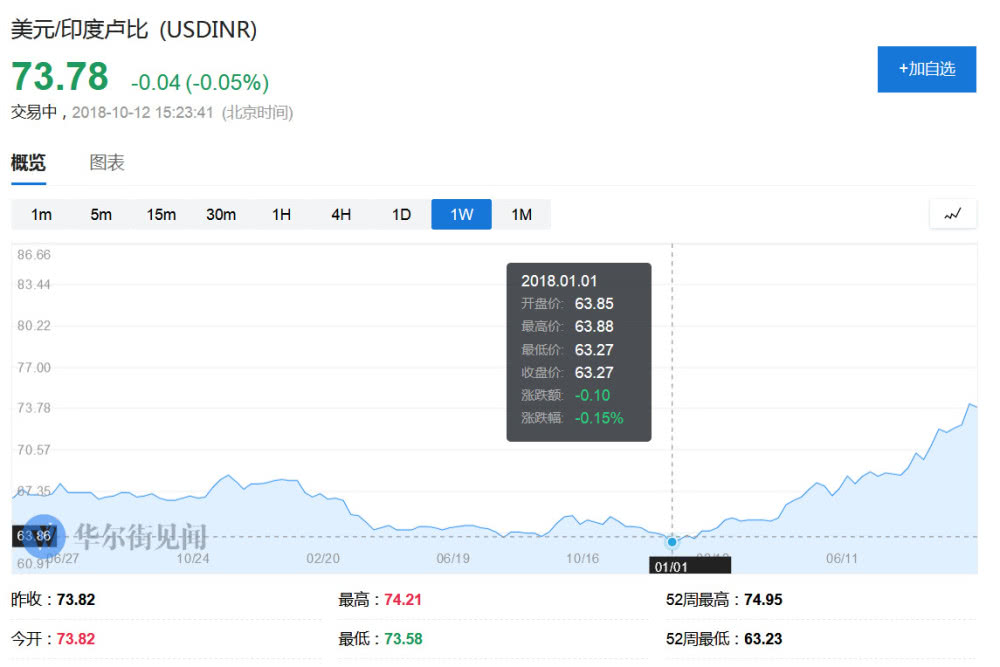Click the 01/01 crosshair date label
The width and height of the screenshot is (1000, 667).
pyautogui.click(x=689, y=566)
